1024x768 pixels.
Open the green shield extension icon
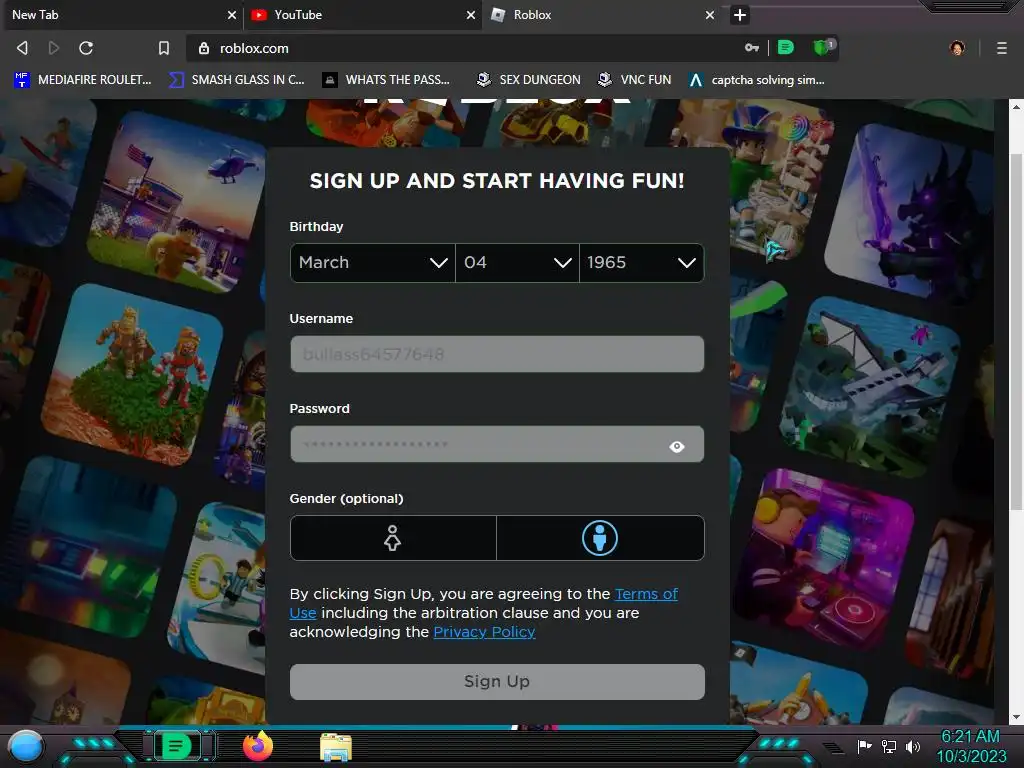click(x=822, y=47)
